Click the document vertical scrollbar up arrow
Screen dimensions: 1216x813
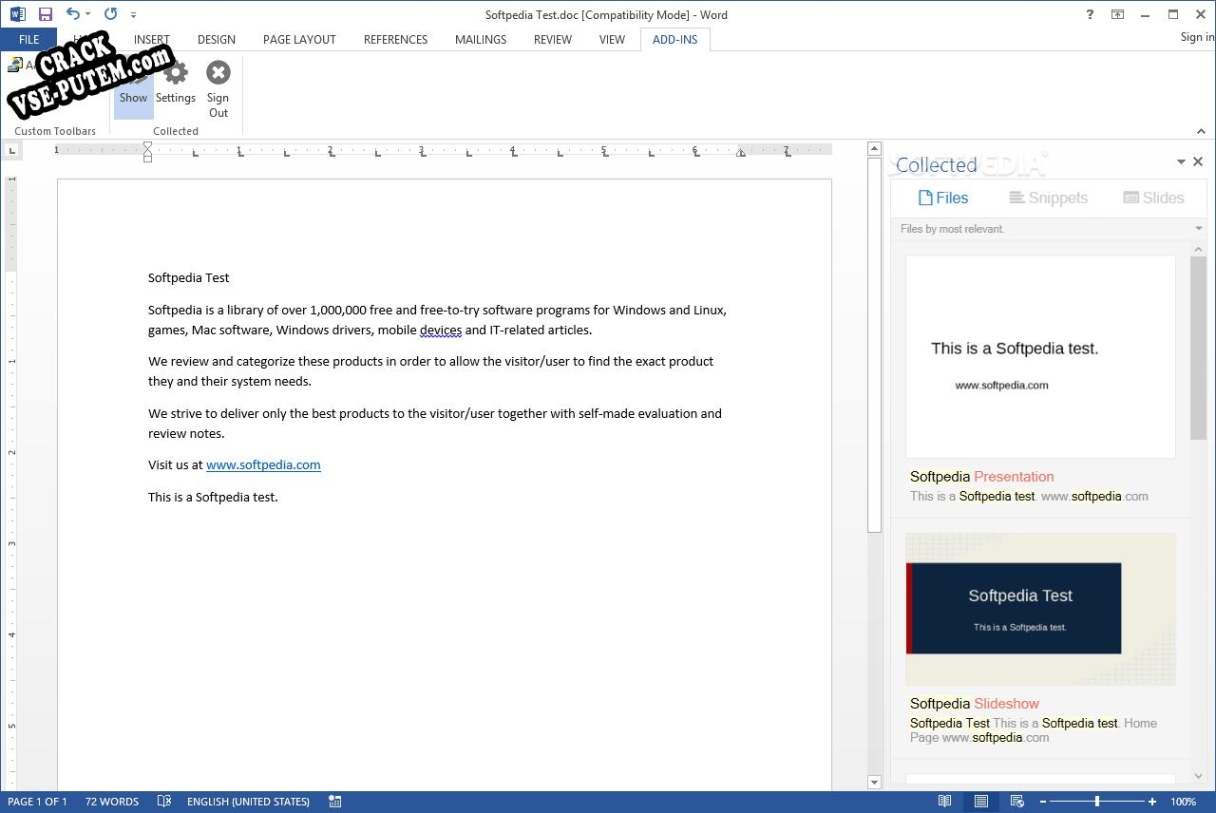click(x=874, y=149)
